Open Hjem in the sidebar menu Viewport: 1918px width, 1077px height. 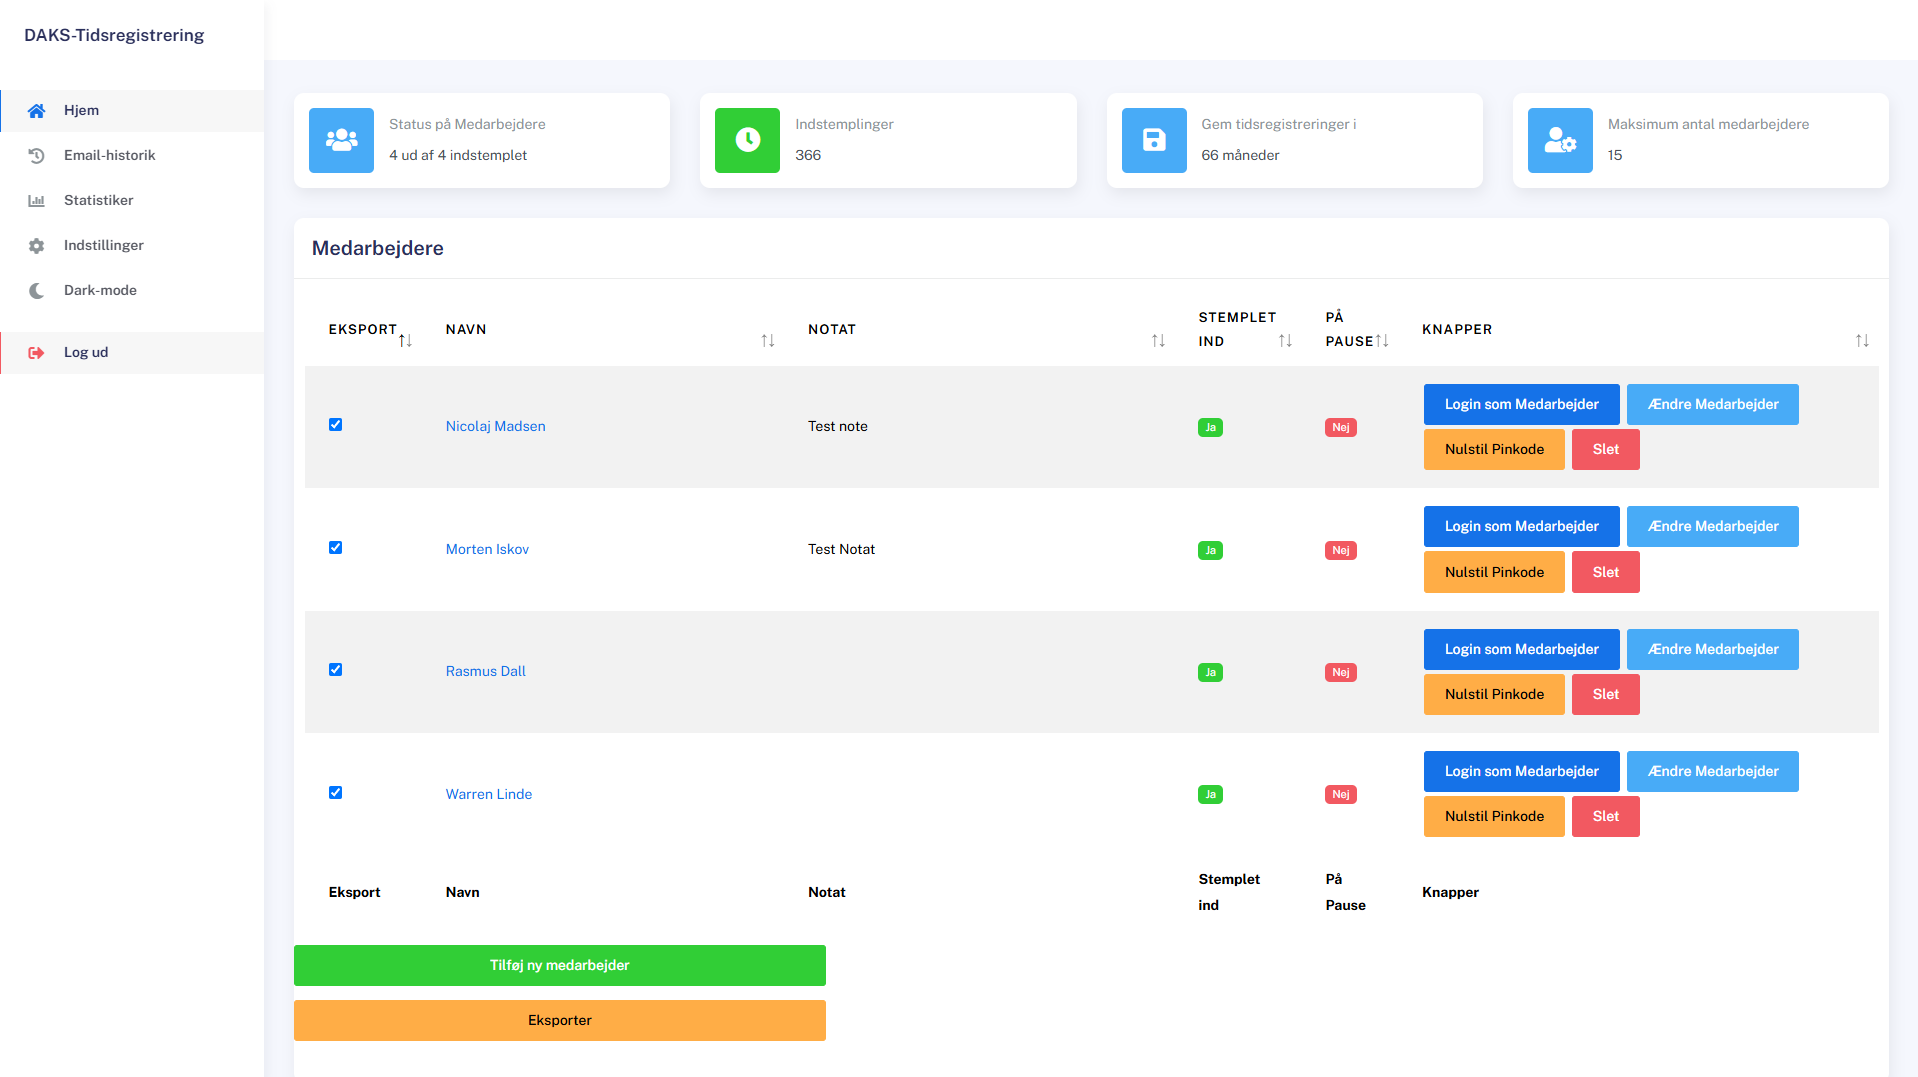click(132, 111)
